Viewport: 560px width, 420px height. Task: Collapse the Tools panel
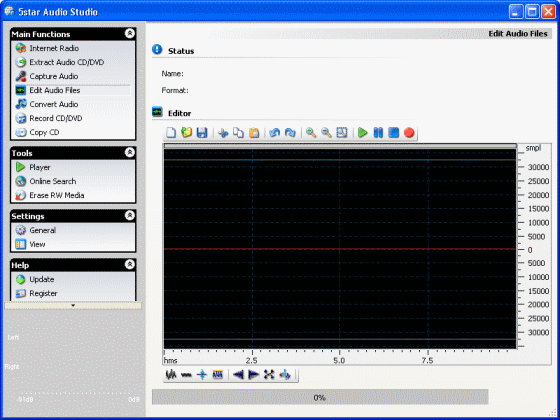130,152
